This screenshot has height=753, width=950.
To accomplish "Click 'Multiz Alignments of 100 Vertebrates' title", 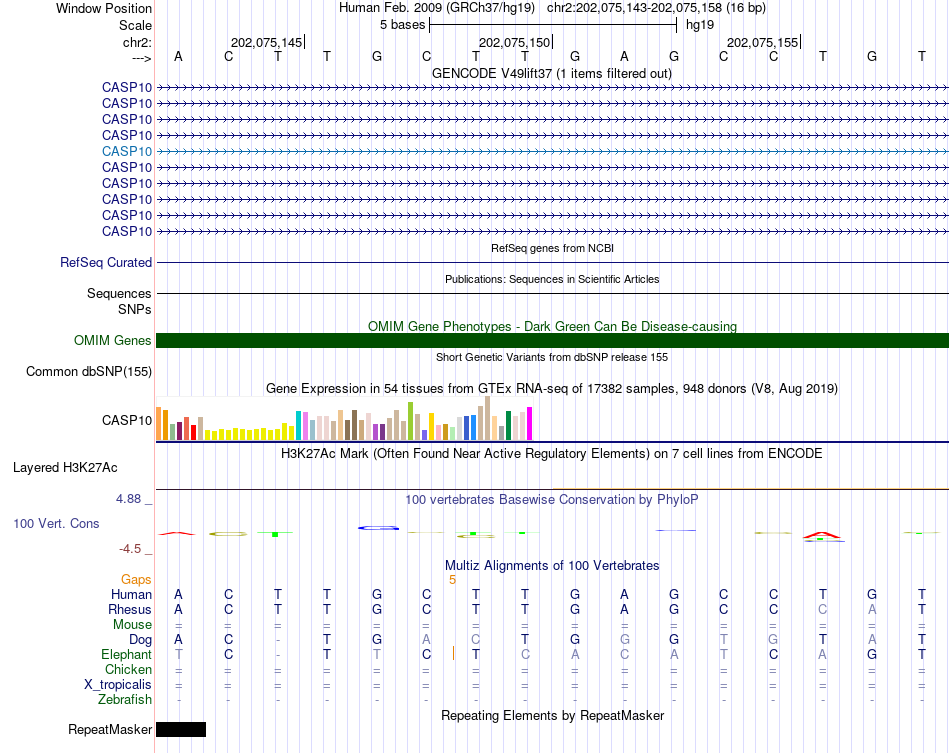I will coord(552,566).
